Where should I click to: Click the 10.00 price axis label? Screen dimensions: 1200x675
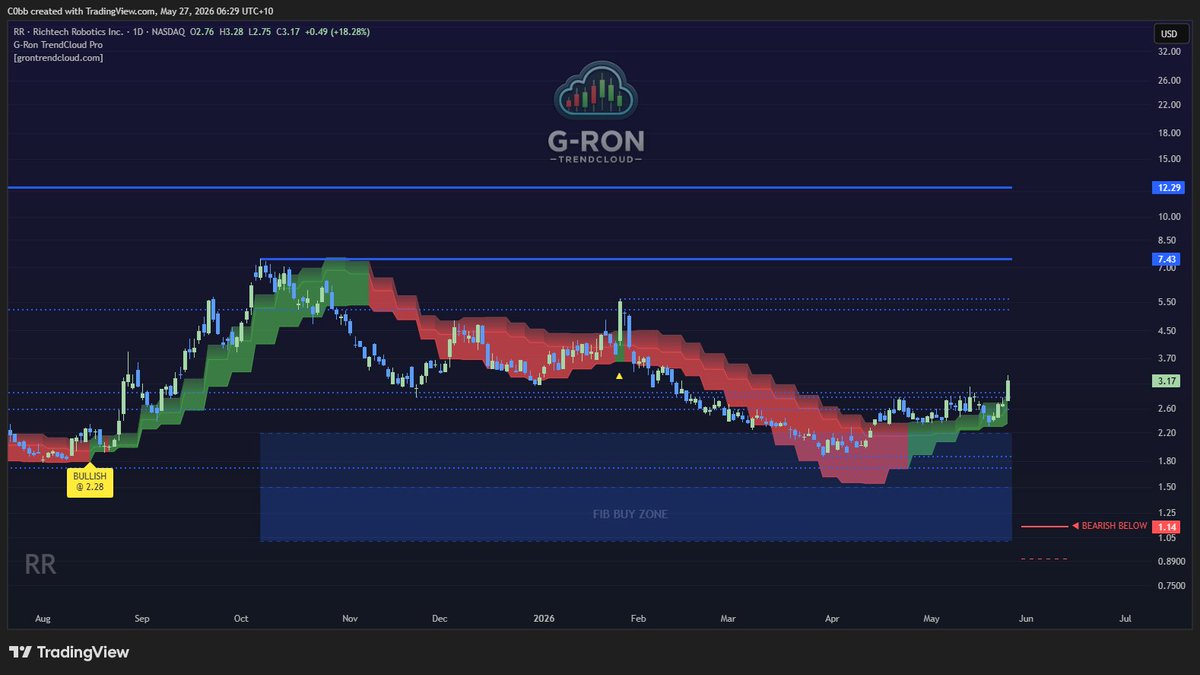coord(1169,216)
